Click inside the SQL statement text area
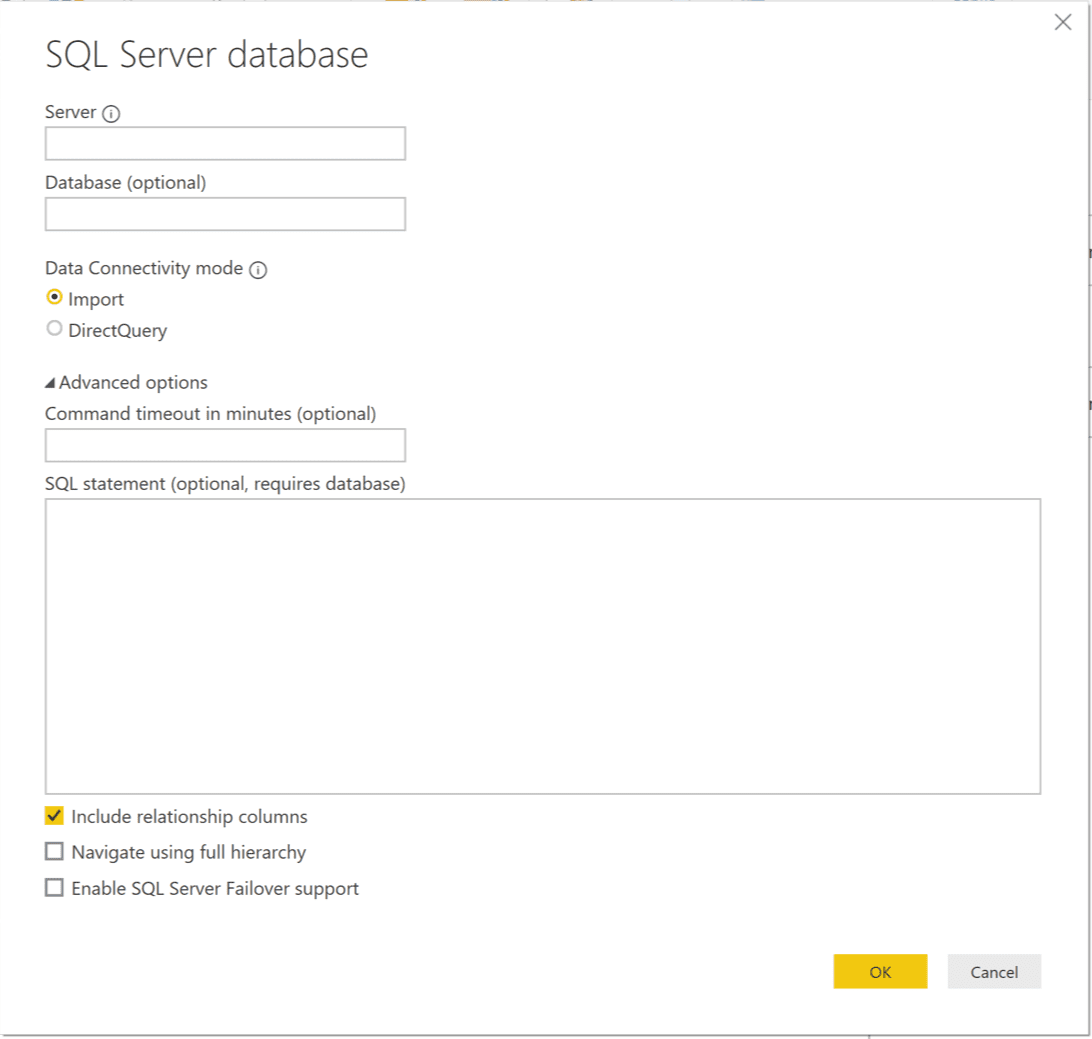 point(543,646)
